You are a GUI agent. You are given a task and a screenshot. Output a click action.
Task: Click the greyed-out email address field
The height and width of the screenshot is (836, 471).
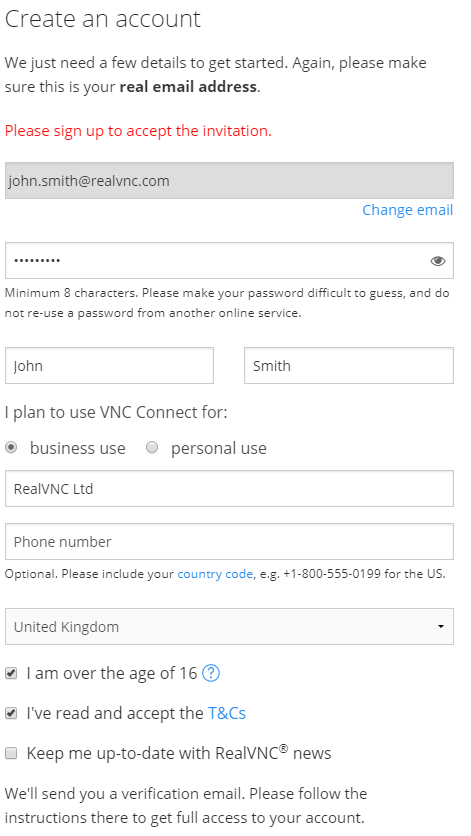coord(229,181)
